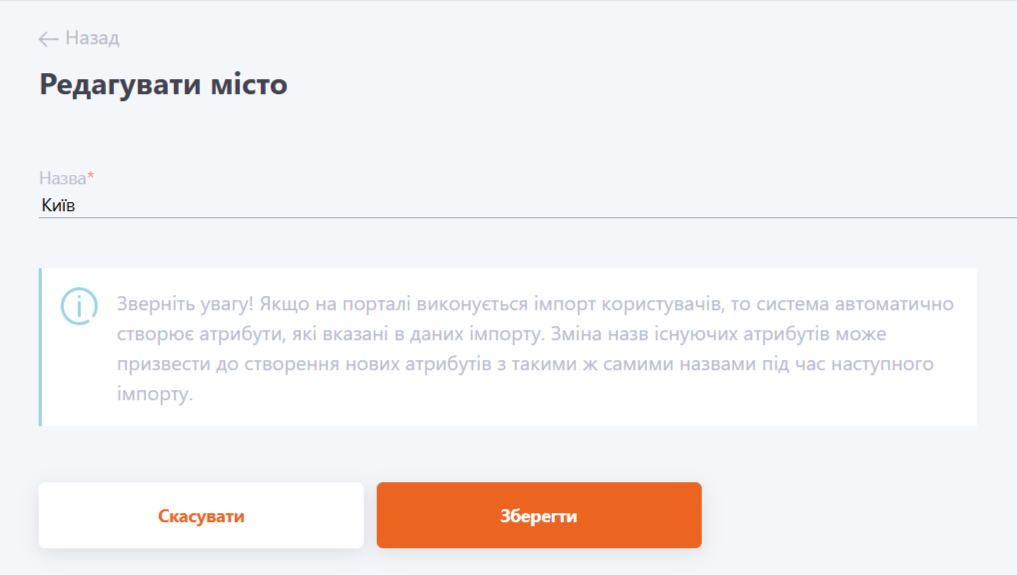The height and width of the screenshot is (575, 1017).
Task: Click the blue left border of the notice
Action: (x=40, y=347)
